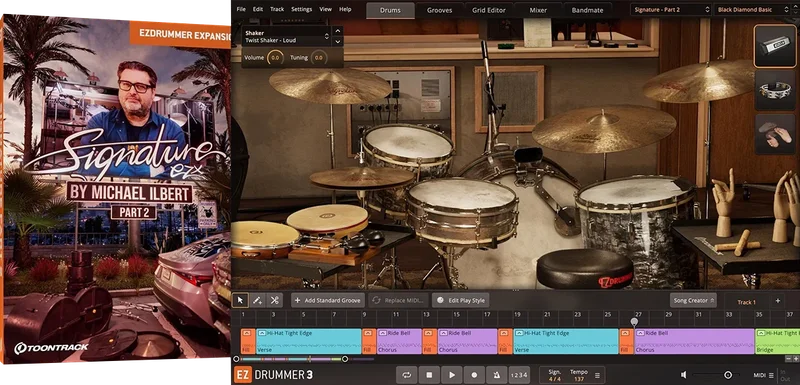Toggle the metronome
Screen dimensions: 800x385
tap(496, 375)
